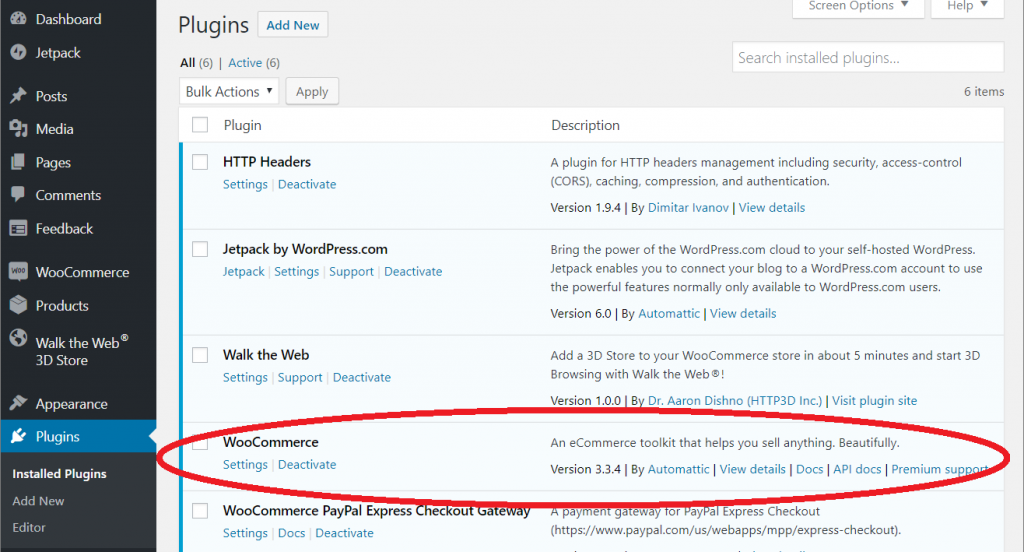Screen dimensions: 1024x552
Task: Open WooCommerce API docs link
Action: [x=857, y=469]
